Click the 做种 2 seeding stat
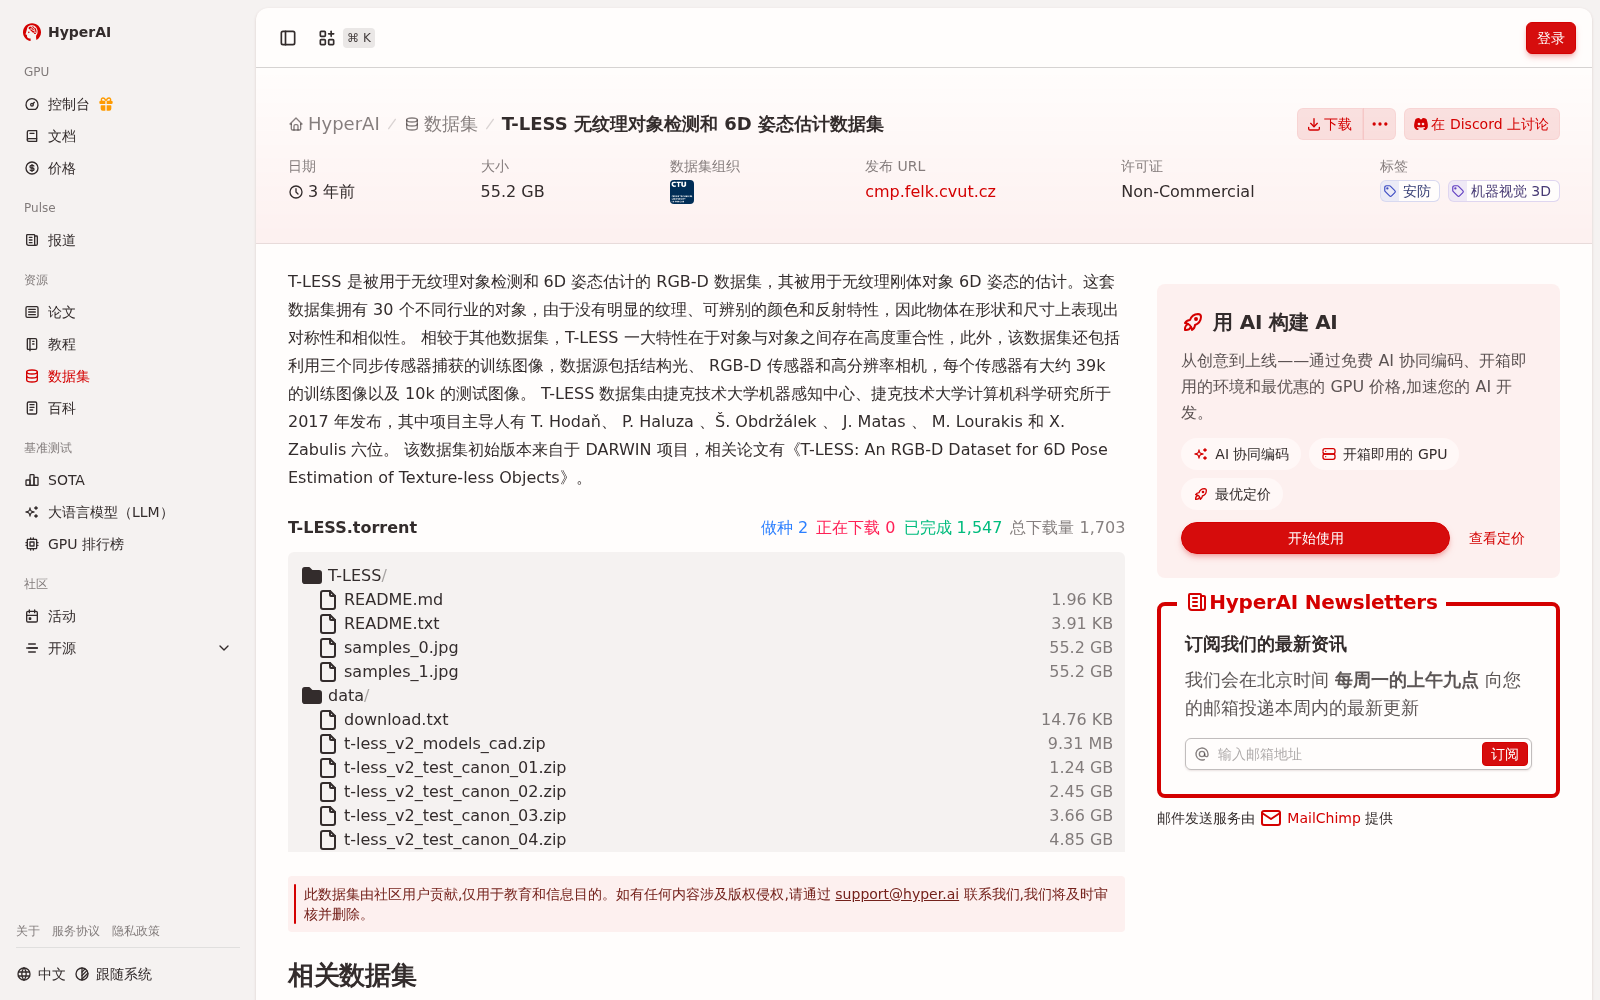The width and height of the screenshot is (1600, 1000). 784,527
